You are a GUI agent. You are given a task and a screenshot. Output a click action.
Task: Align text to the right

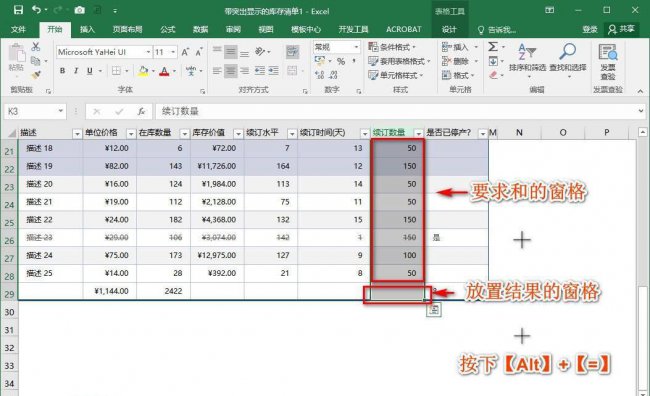point(245,71)
